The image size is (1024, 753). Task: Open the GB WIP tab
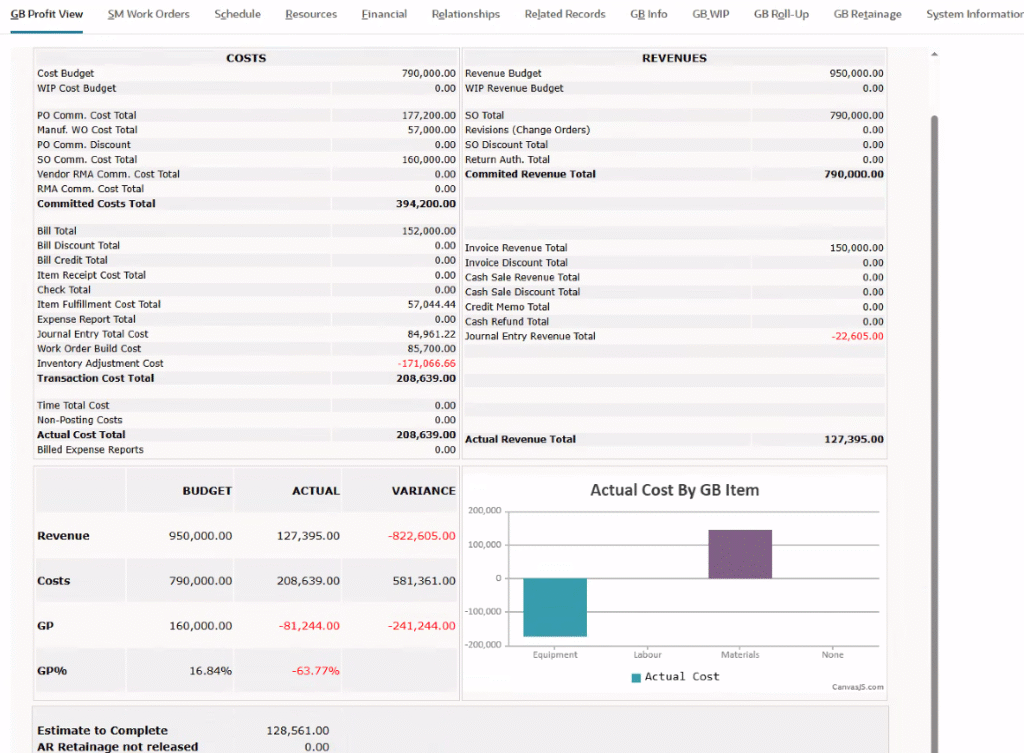[x=710, y=14]
